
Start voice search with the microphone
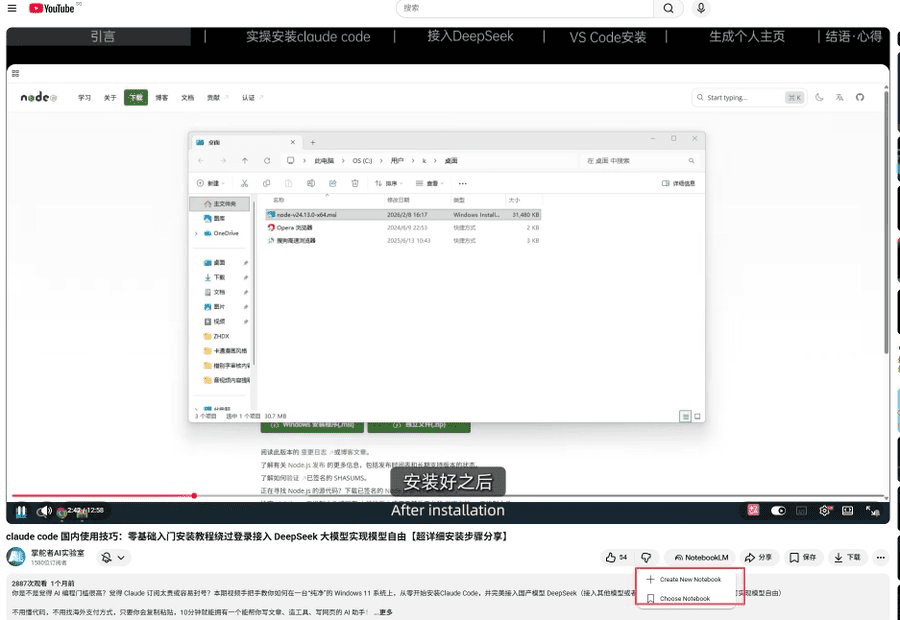701,8
